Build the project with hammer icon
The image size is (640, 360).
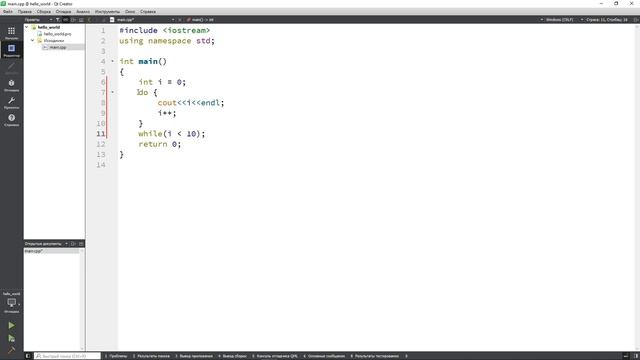pyautogui.click(x=11, y=349)
